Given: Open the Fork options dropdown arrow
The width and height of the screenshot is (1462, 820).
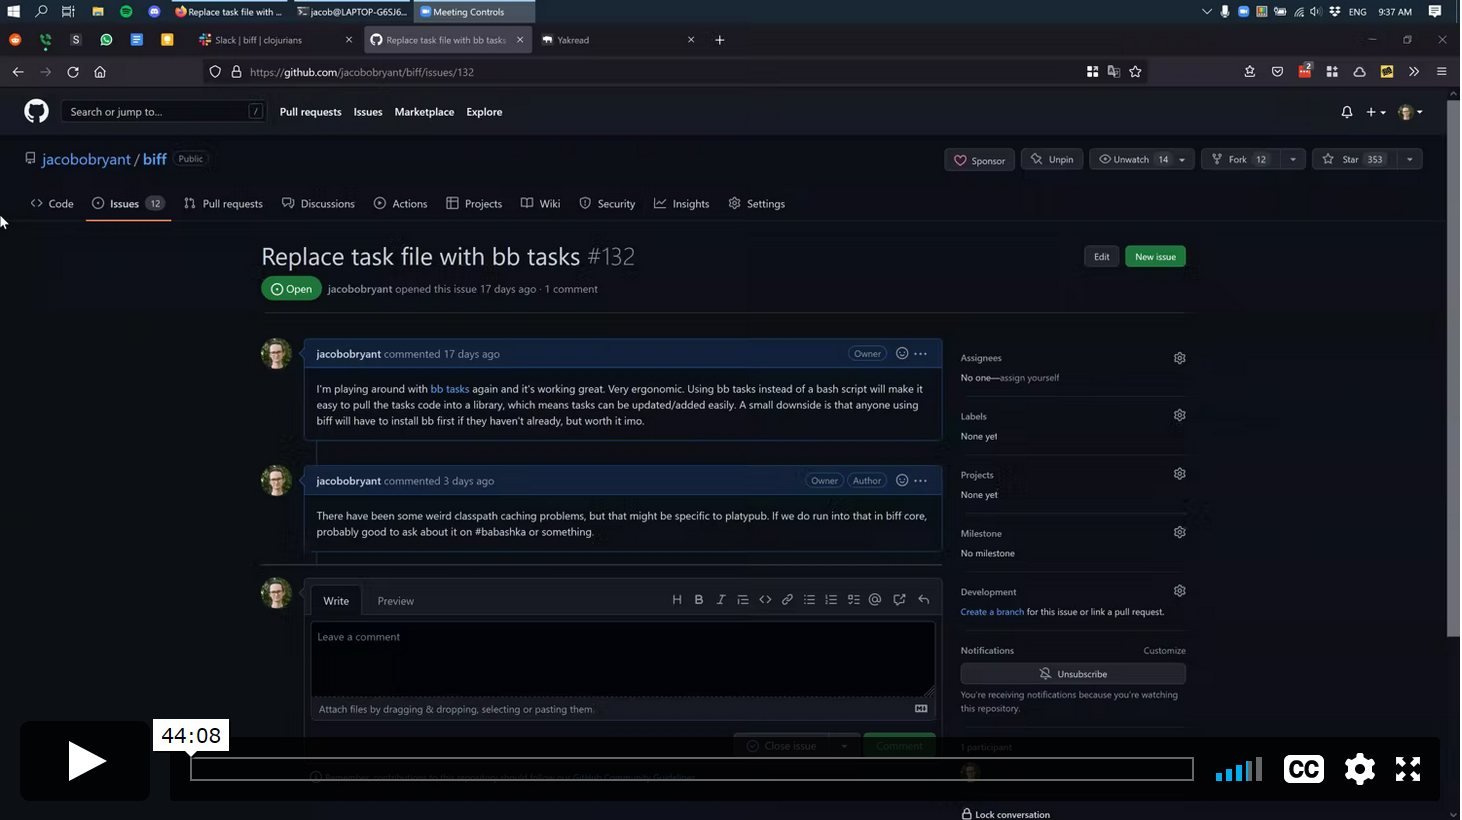Looking at the screenshot, I should pos(1293,158).
